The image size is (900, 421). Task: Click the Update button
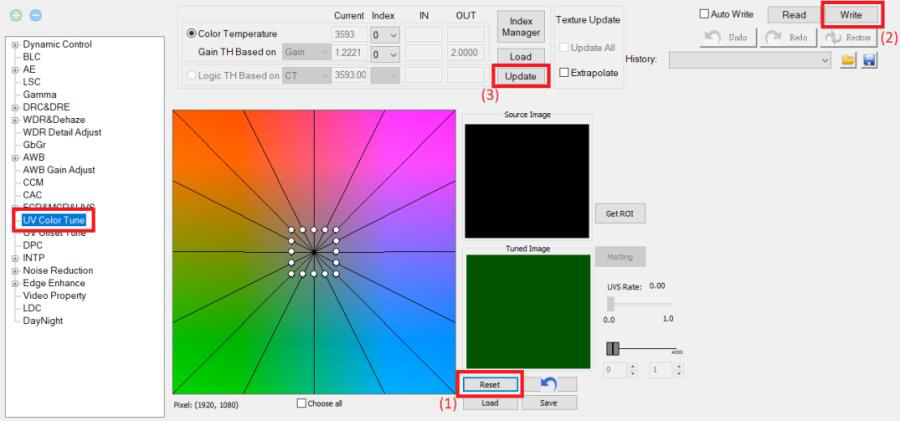[x=521, y=76]
